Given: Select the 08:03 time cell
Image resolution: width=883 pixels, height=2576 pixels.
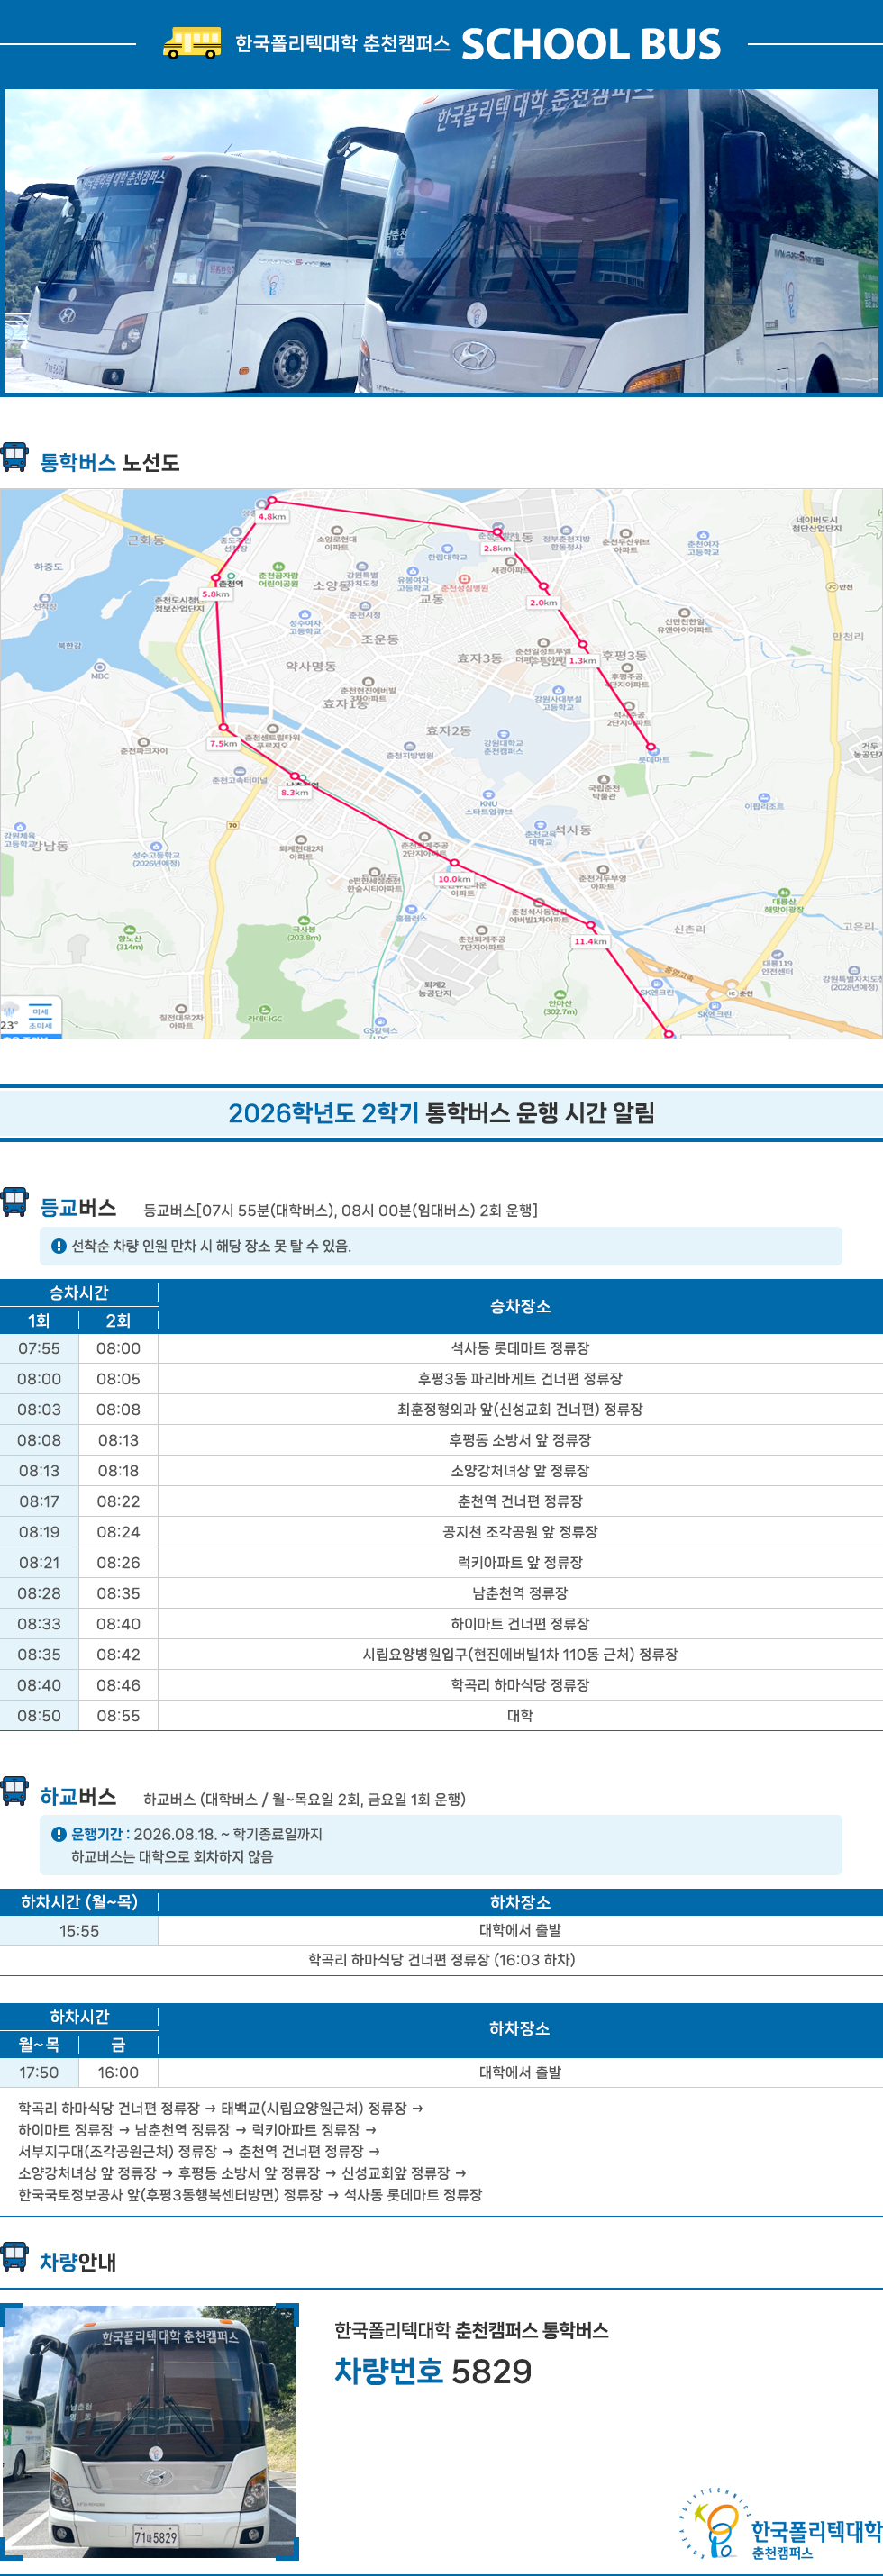Looking at the screenshot, I should click(x=39, y=1409).
